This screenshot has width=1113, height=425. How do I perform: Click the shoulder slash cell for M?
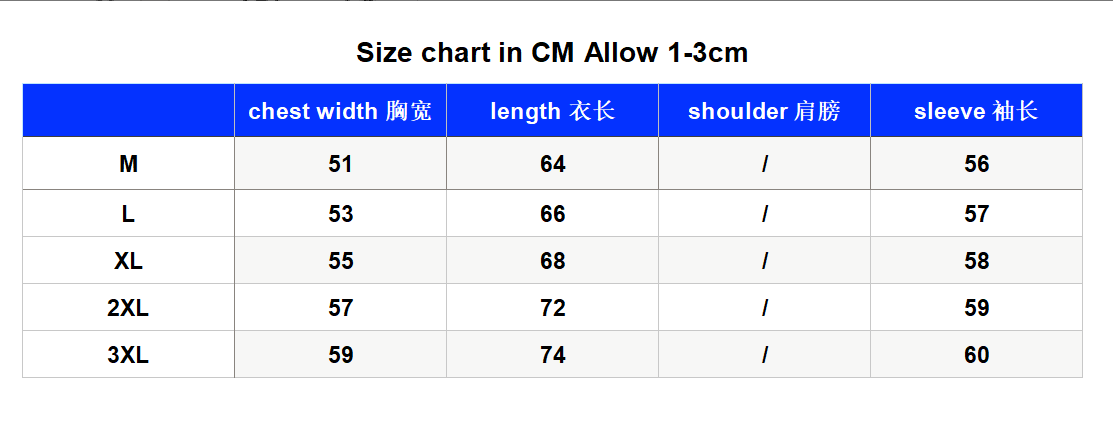(764, 164)
